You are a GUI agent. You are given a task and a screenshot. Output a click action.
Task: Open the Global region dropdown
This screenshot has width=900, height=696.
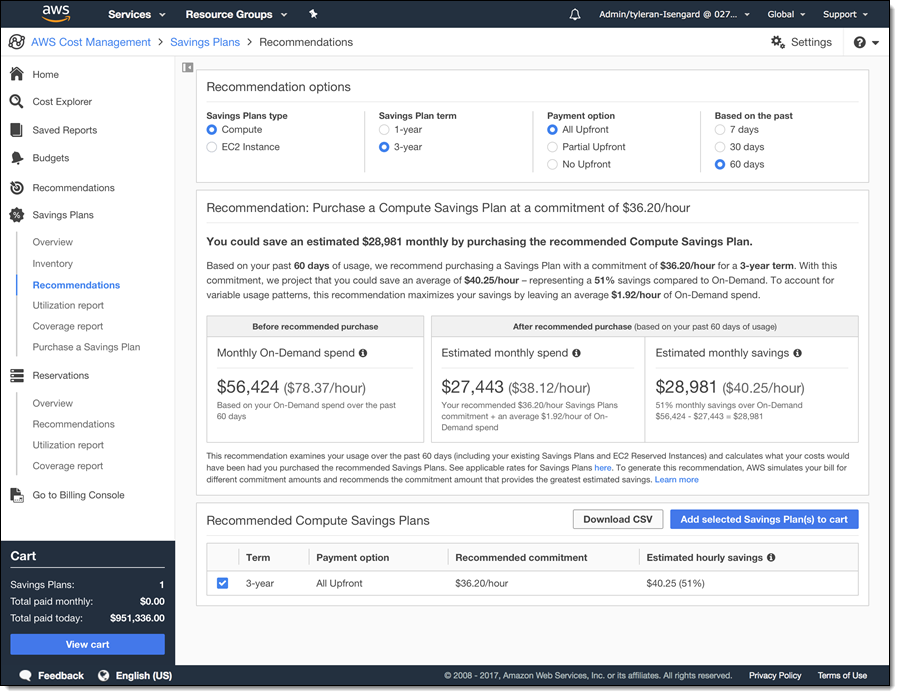pos(786,14)
